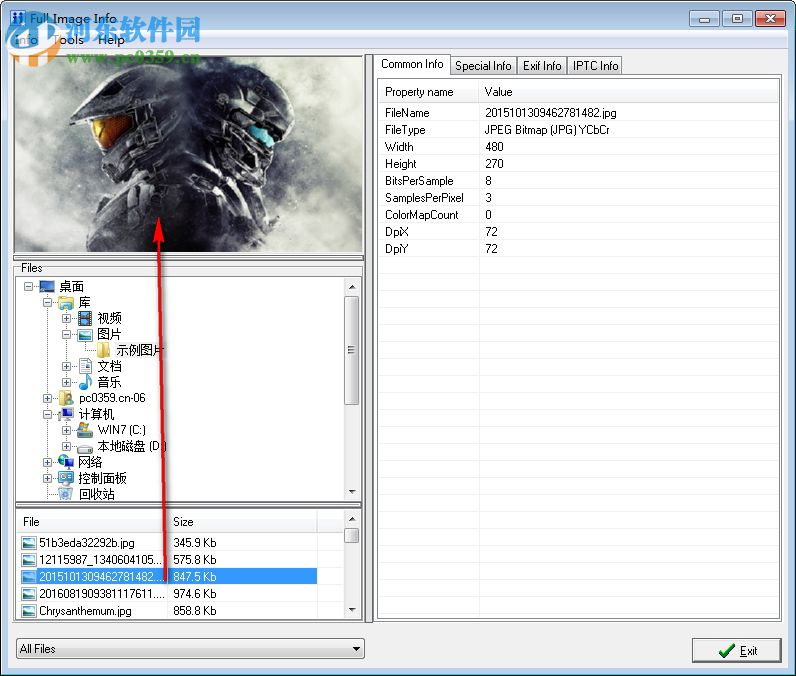The height and width of the screenshot is (676, 796).
Task: Sort by the File column header
Action: (x=92, y=522)
